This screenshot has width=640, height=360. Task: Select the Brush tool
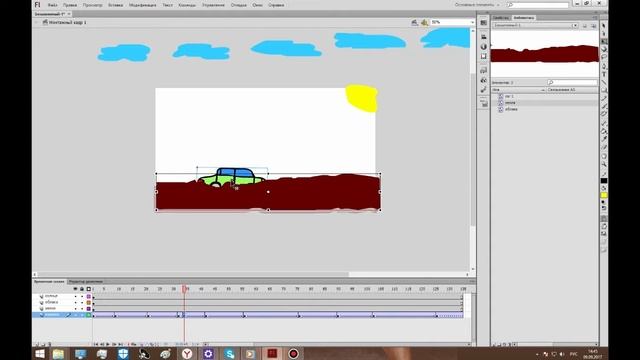pyautogui.click(x=604, y=107)
